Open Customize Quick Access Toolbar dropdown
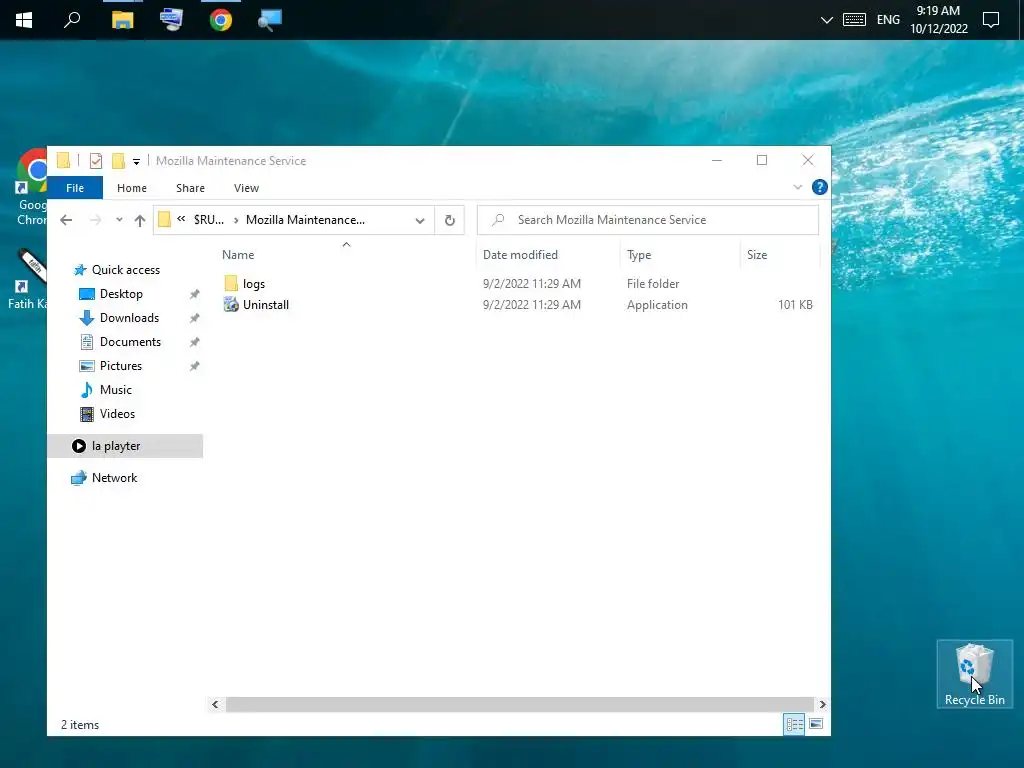Screen dimensions: 1024x768 click(136, 161)
